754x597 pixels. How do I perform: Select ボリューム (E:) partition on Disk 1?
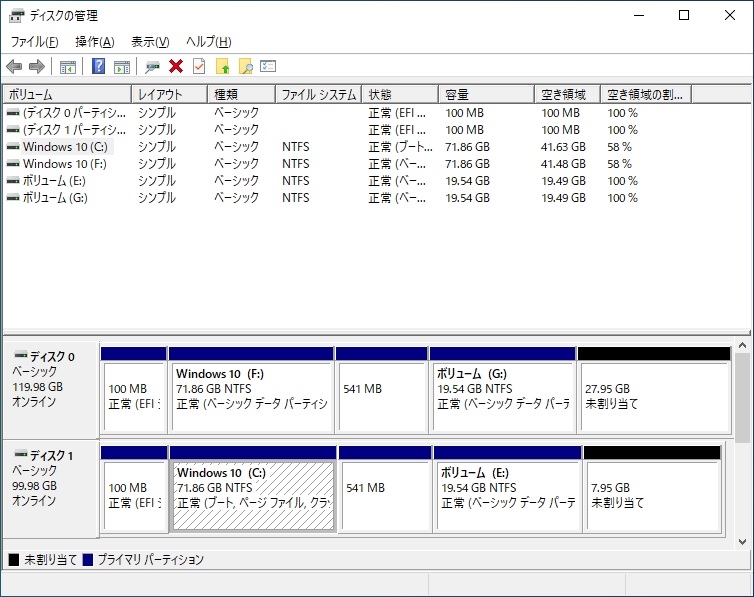click(507, 489)
